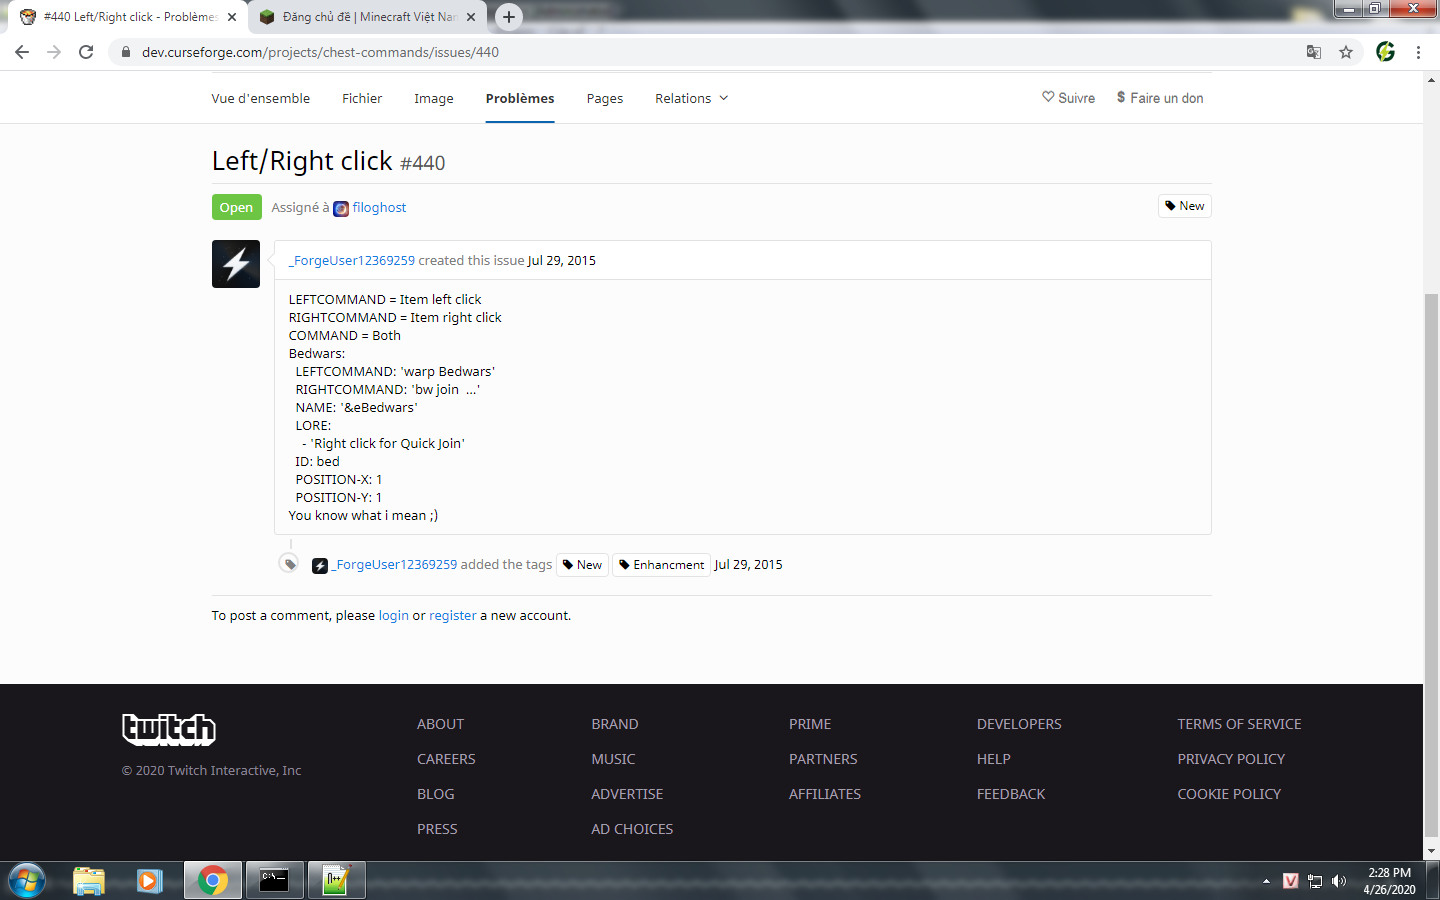Open _ForgeUser12369259 profile in issue header
1440x900 pixels.
click(x=352, y=260)
